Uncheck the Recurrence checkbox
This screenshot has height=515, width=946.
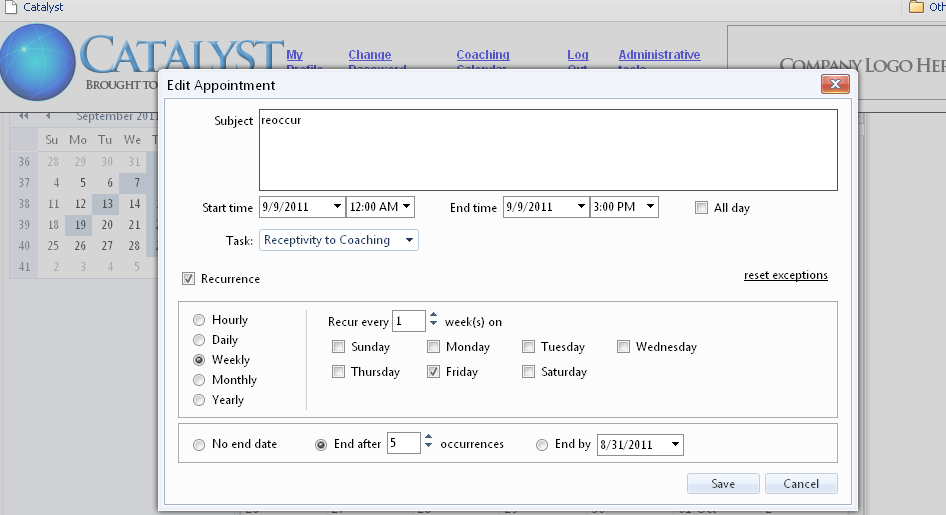[188, 279]
